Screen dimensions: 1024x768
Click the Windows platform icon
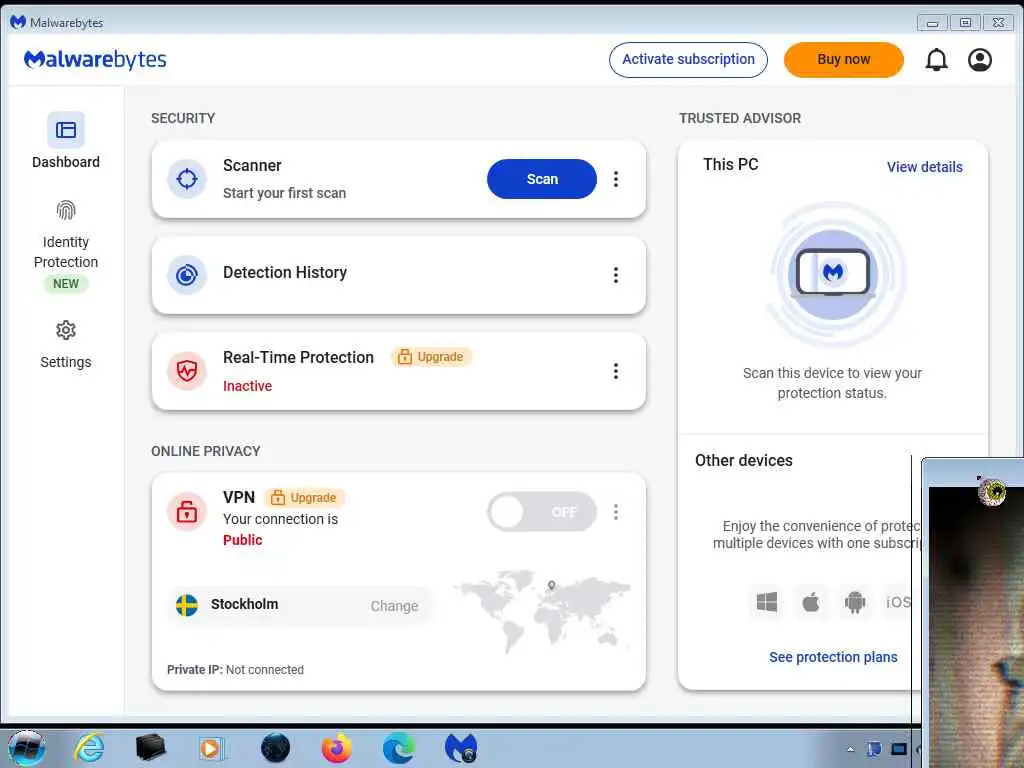point(767,602)
